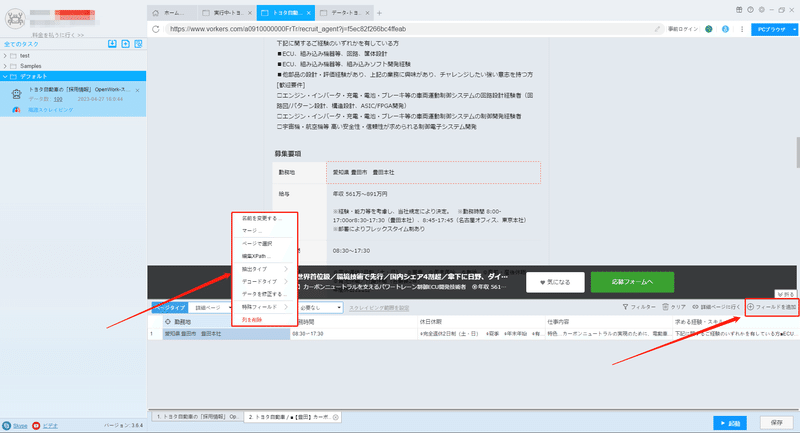Reload the page with the refresh icon
Viewport: 800px width, 433px height.
[156, 29]
